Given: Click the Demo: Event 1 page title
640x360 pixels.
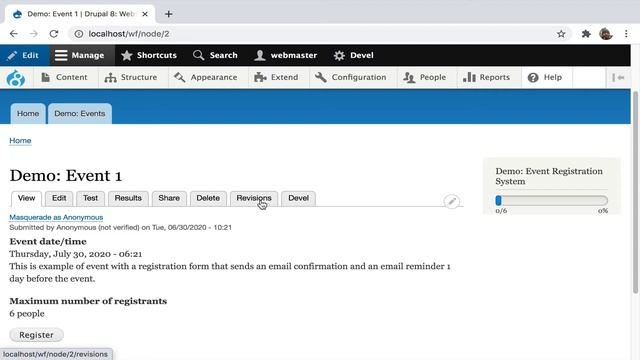Looking at the screenshot, I should (66, 176).
